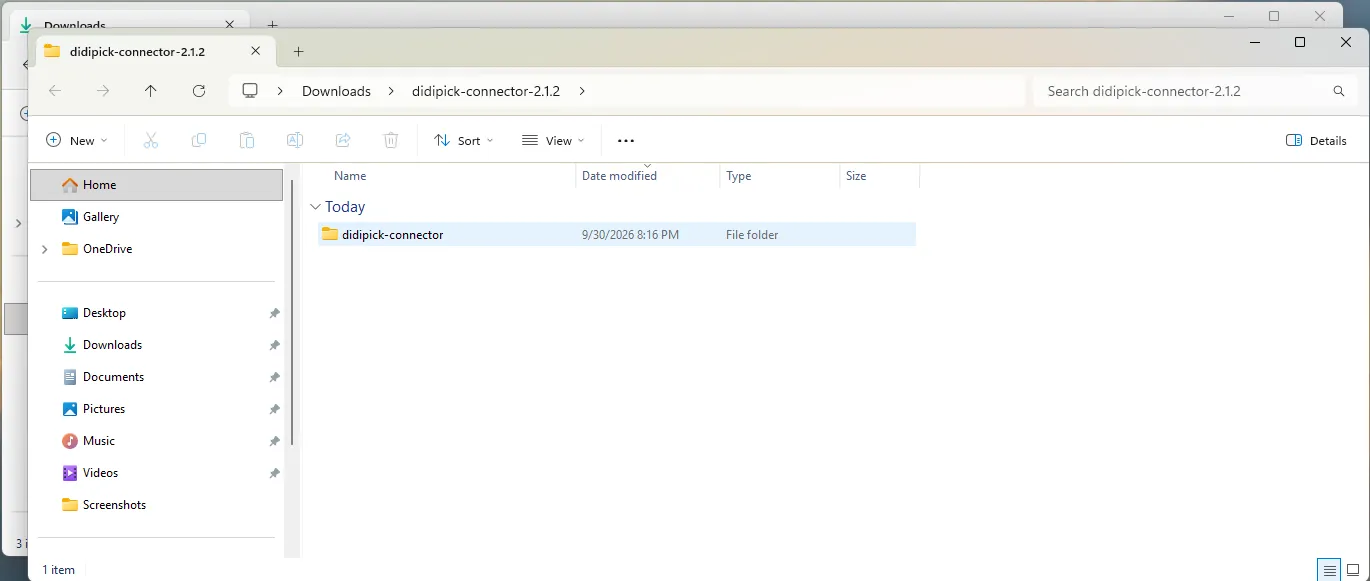Screen dimensions: 1370x581
Task: Click the Share icon in the toolbar
Action: pos(343,141)
